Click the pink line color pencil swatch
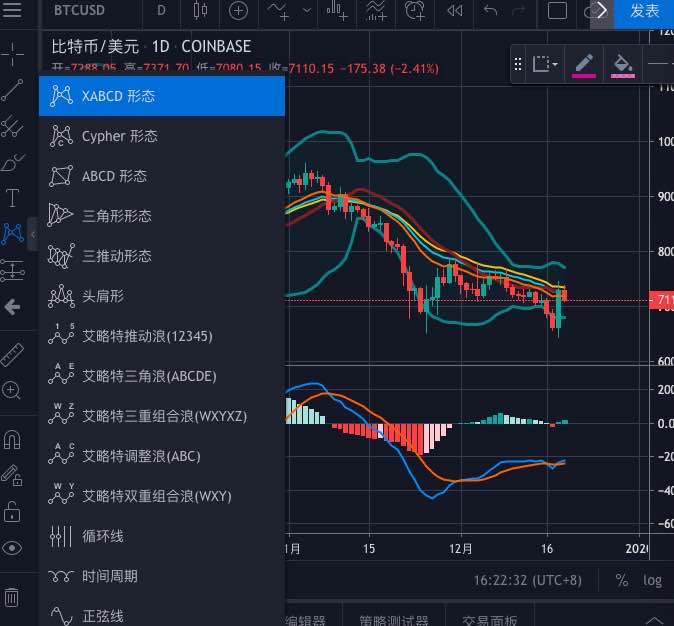This screenshot has height=626, width=674. (585, 64)
